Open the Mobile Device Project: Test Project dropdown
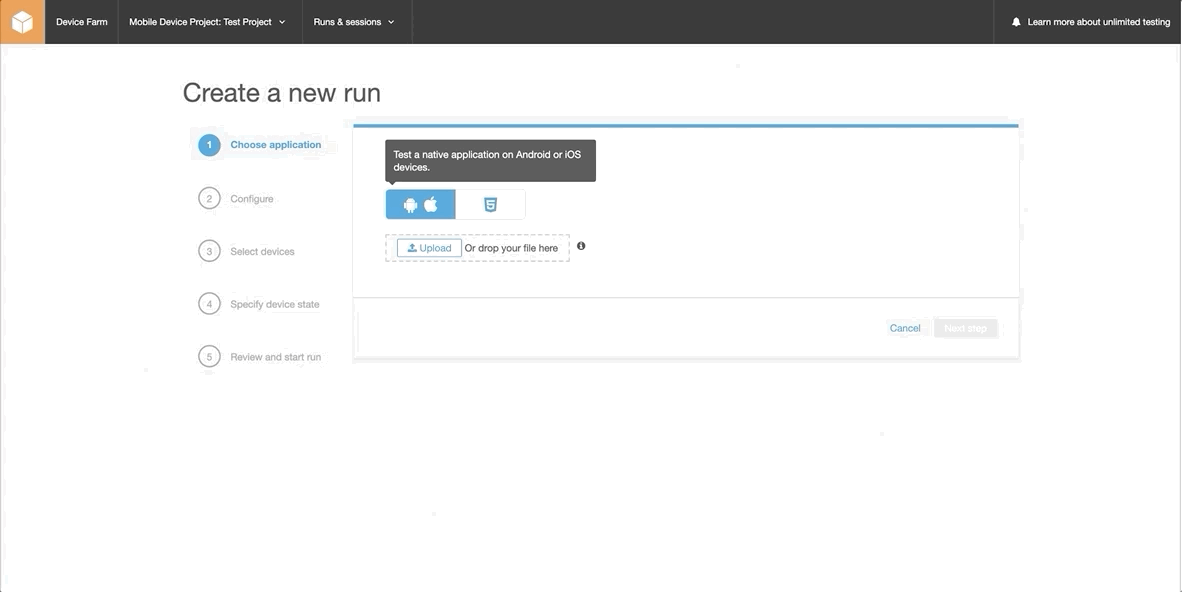 [x=207, y=22]
